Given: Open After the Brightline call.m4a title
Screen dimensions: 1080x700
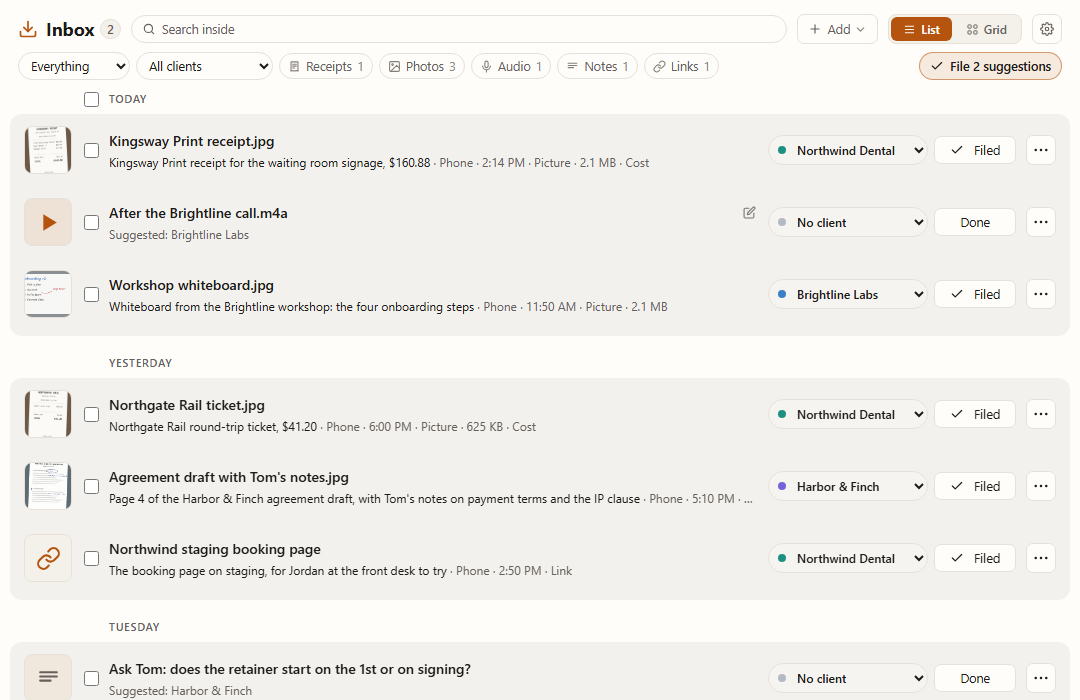Looking at the screenshot, I should (198, 214).
